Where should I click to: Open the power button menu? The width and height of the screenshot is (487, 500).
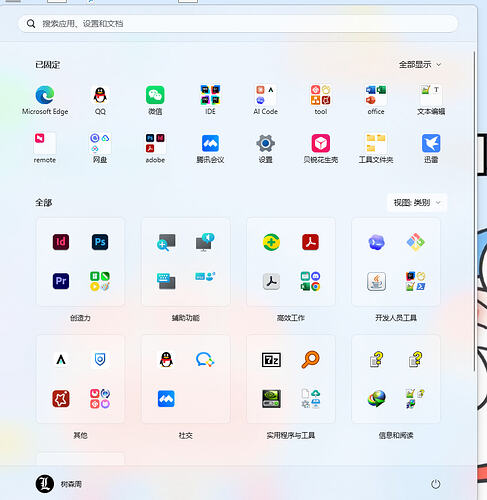click(435, 484)
